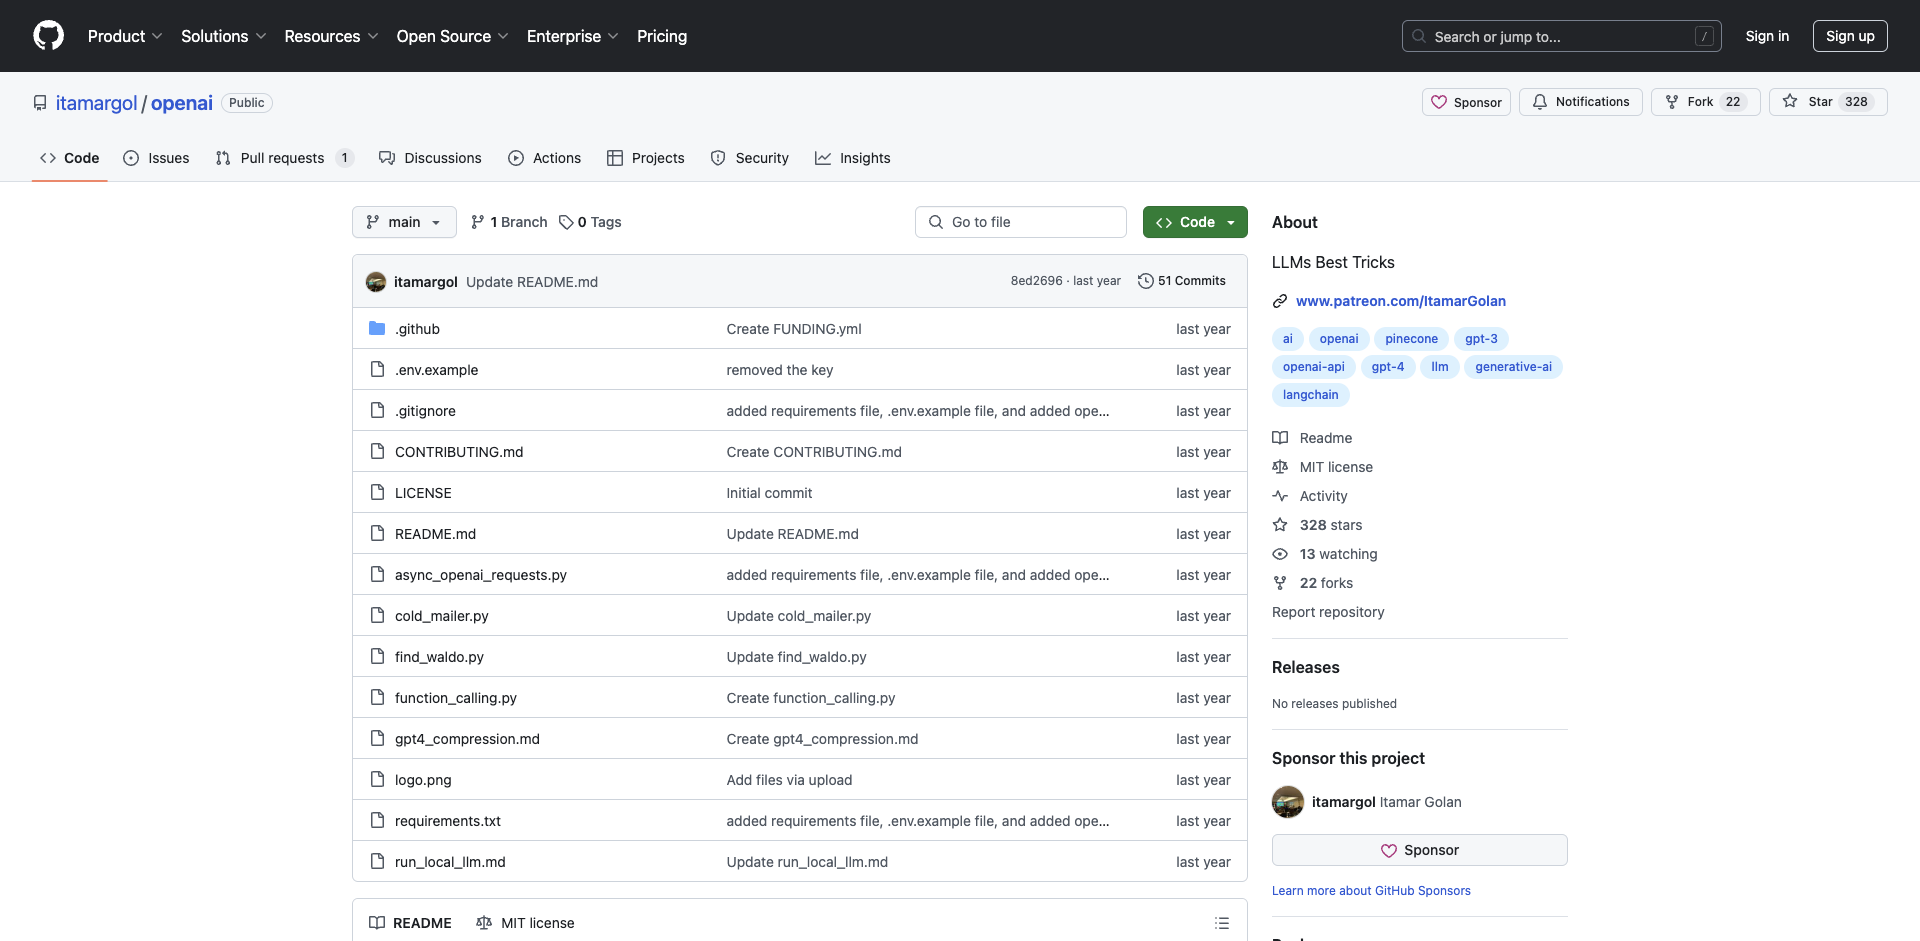1920x941 pixels.
Task: Switch to the Issues tab
Action: [156, 158]
